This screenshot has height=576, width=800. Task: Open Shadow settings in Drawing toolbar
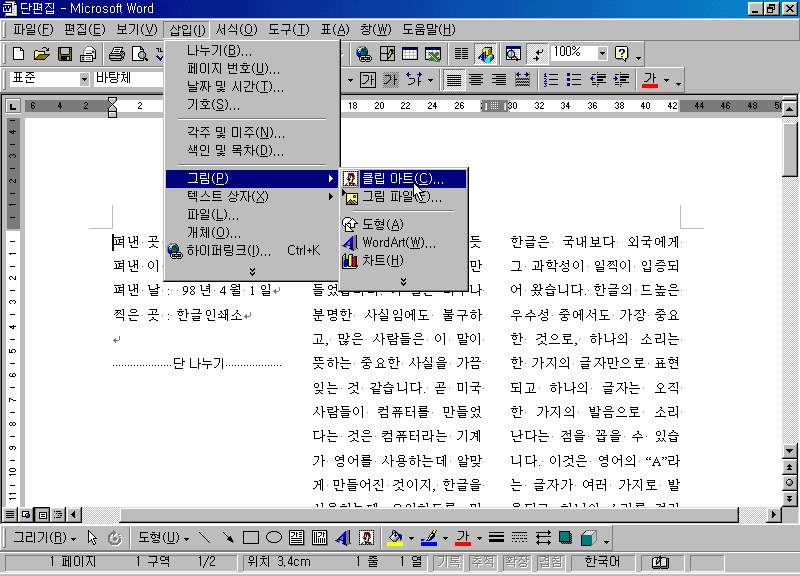565,537
